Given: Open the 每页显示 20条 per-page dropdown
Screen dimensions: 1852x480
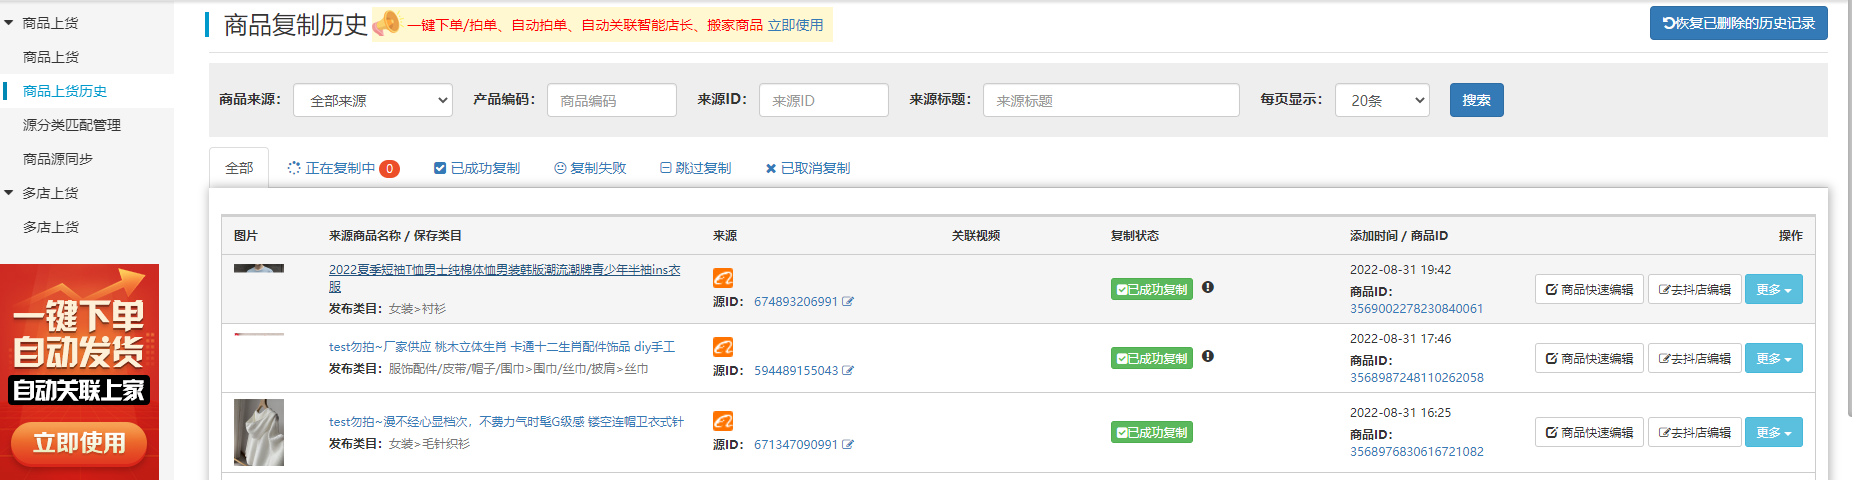Looking at the screenshot, I should point(1381,100).
